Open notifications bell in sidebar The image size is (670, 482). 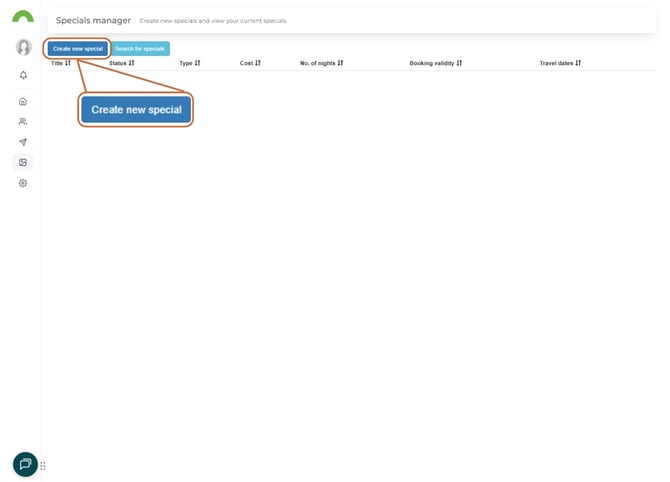pos(23,75)
